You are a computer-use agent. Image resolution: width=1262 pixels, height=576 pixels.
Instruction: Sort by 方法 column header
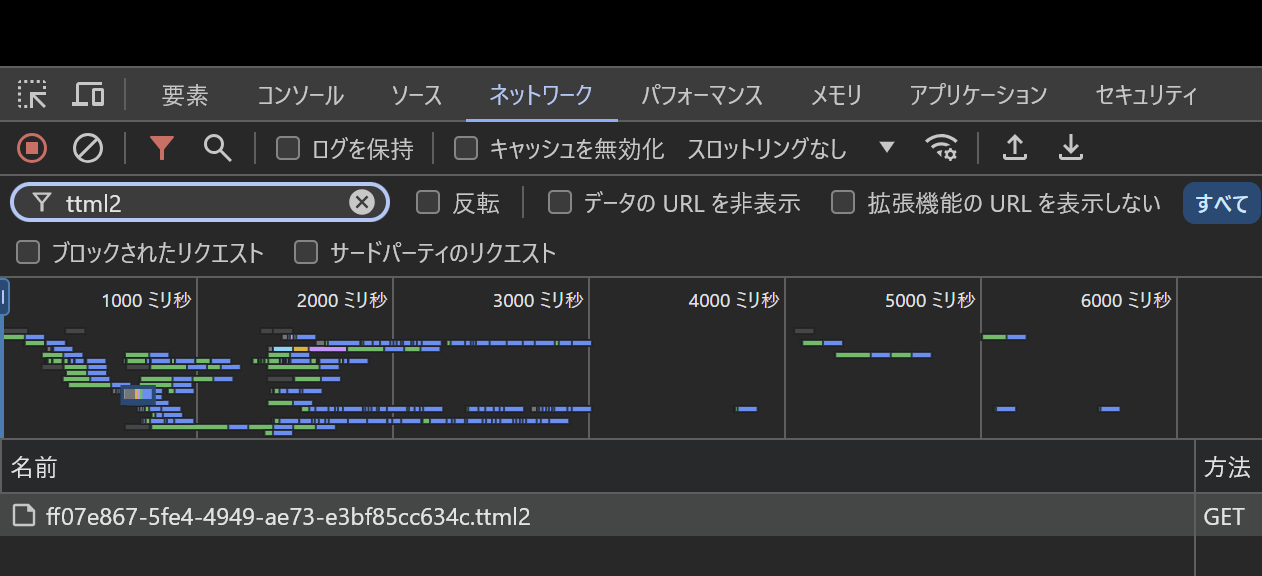coord(1228,466)
